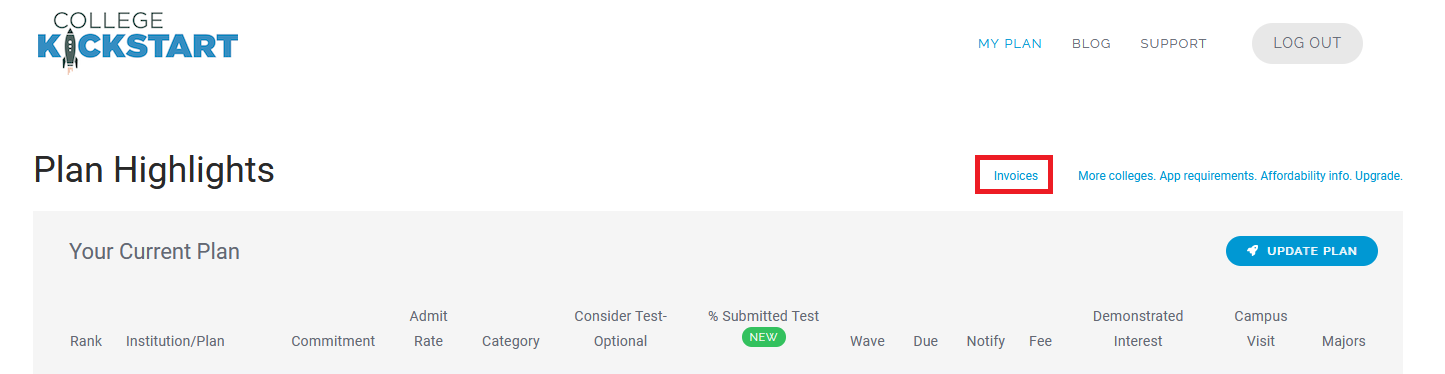Go to the Blog page
The image size is (1445, 374).
[x=1091, y=43]
